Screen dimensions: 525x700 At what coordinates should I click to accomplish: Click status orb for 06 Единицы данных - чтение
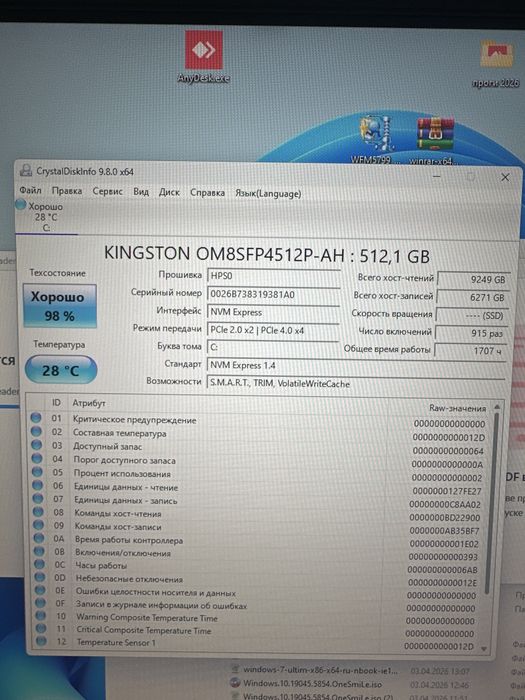(x=38, y=485)
